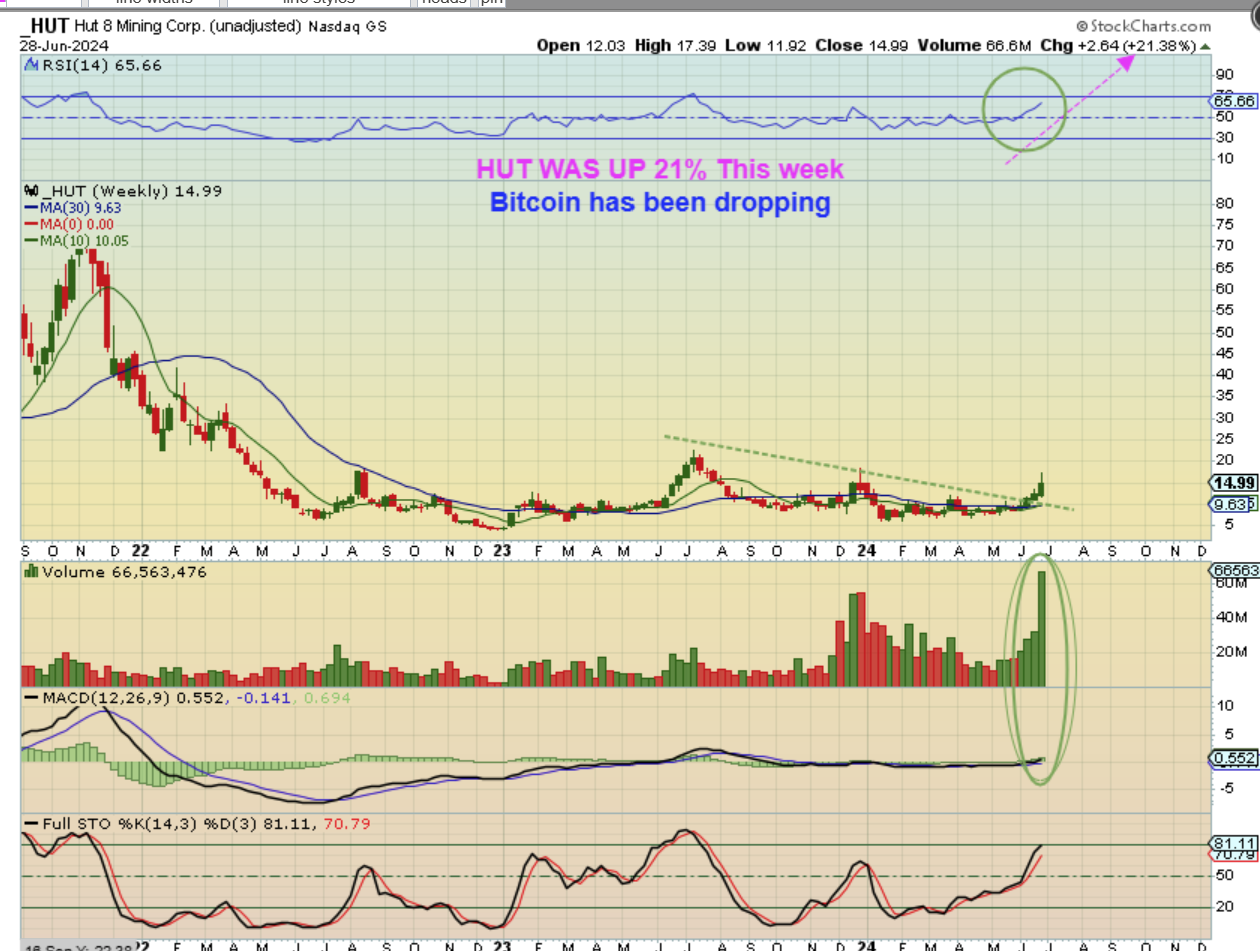Image resolution: width=1260 pixels, height=951 pixels.
Task: Click the latest tall green volume bar
Action: tap(1041, 628)
